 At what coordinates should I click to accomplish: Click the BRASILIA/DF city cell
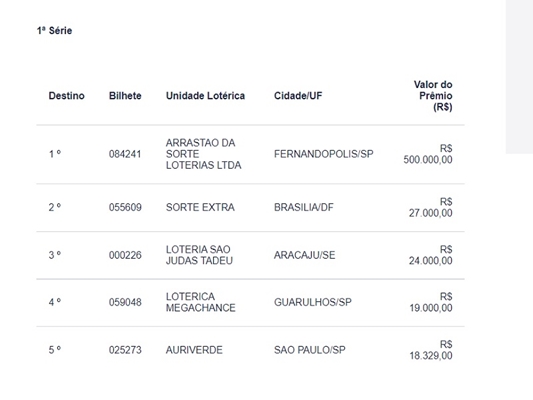[x=304, y=207]
